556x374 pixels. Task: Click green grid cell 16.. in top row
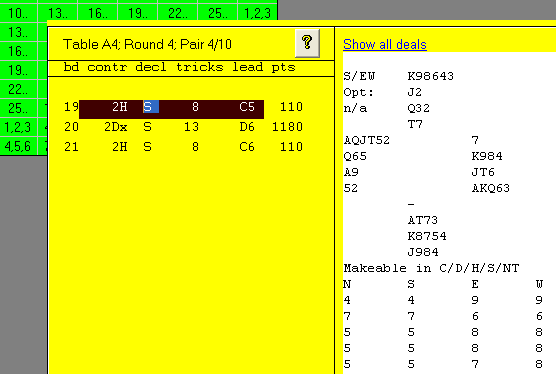98,13
